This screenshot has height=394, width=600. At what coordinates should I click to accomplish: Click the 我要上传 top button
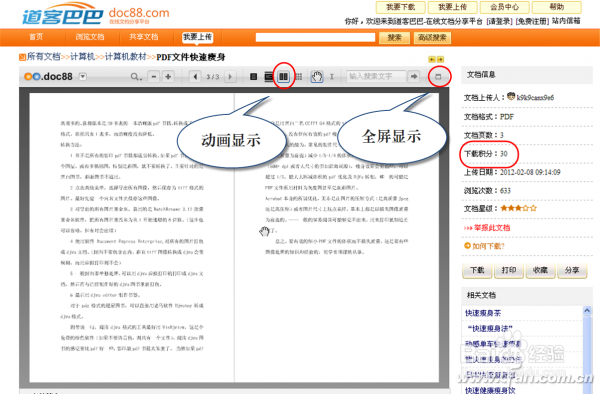click(x=453, y=7)
